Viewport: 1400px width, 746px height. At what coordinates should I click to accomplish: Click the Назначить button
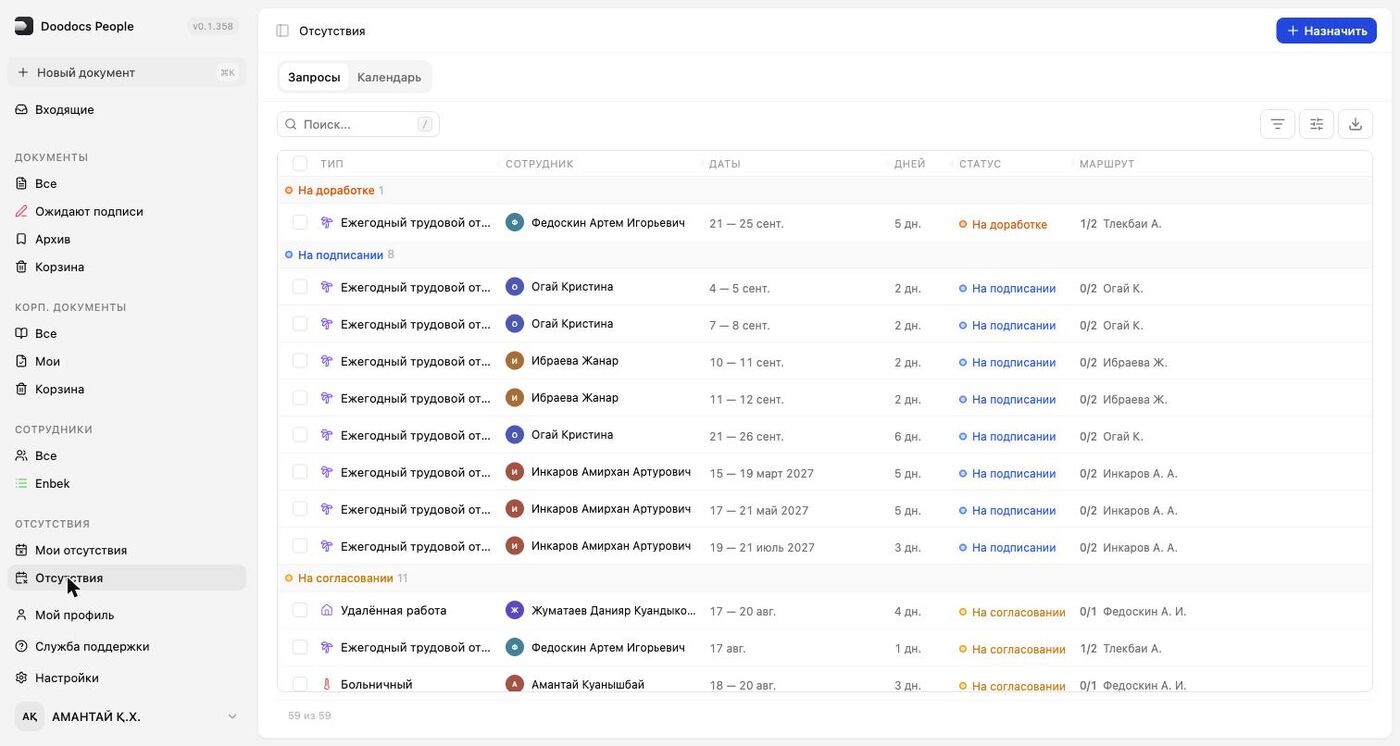click(1326, 31)
